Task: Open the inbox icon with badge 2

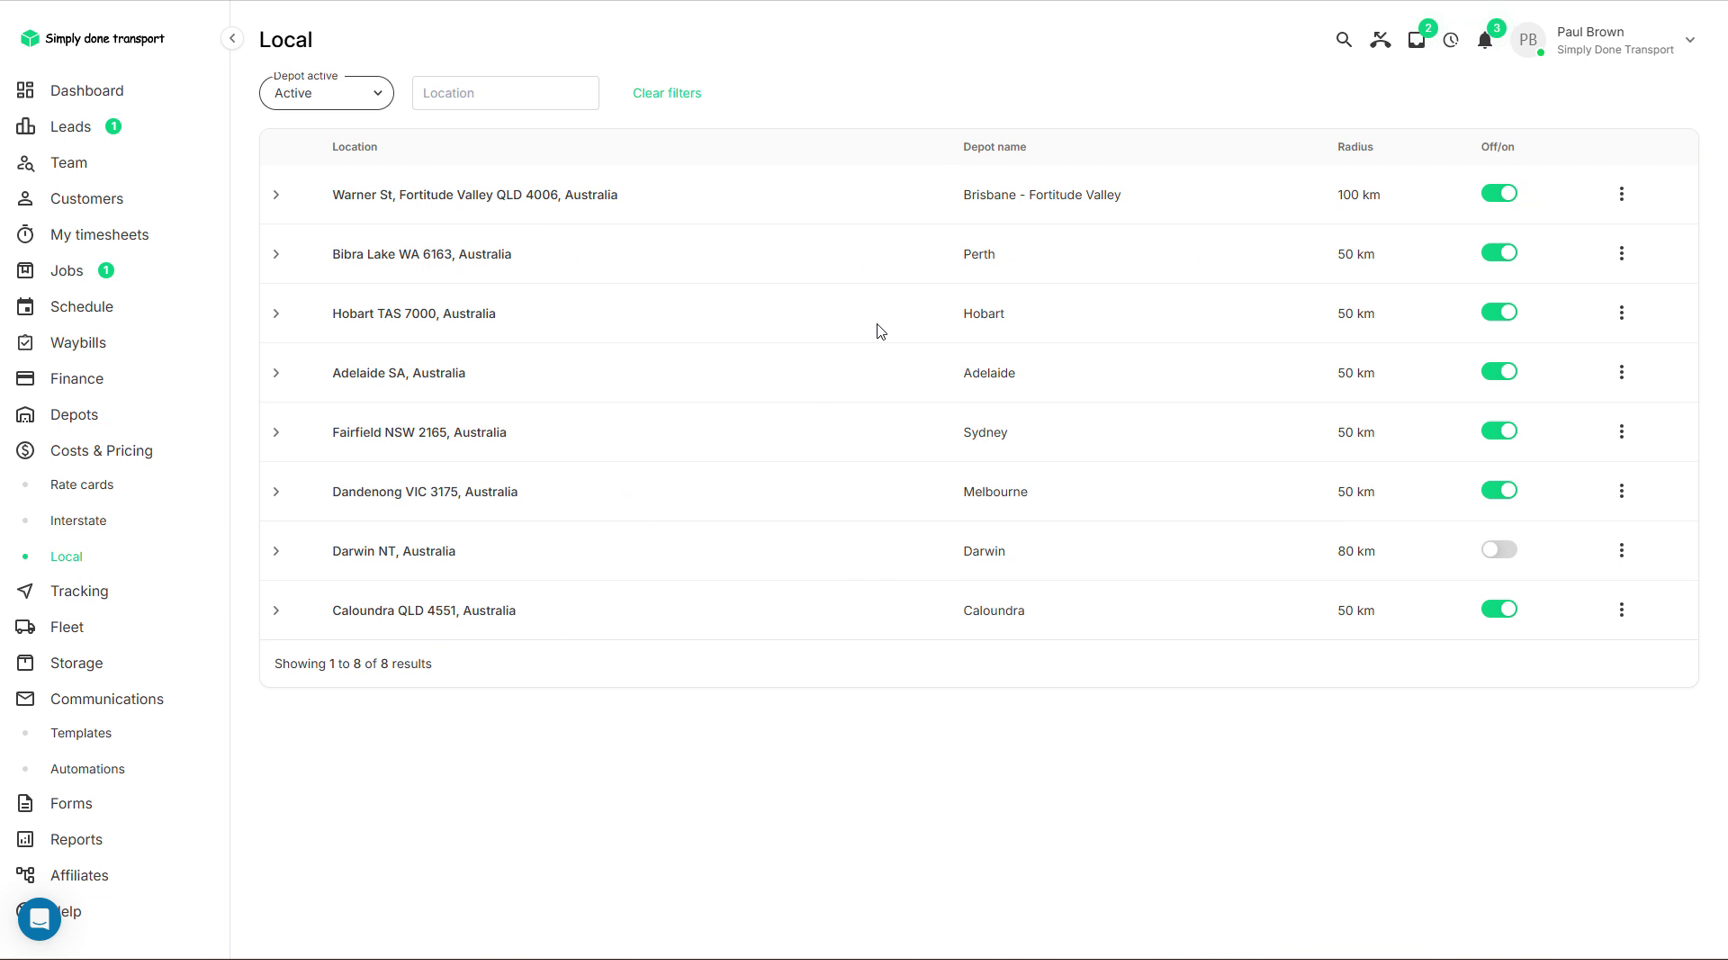Action: click(1416, 40)
